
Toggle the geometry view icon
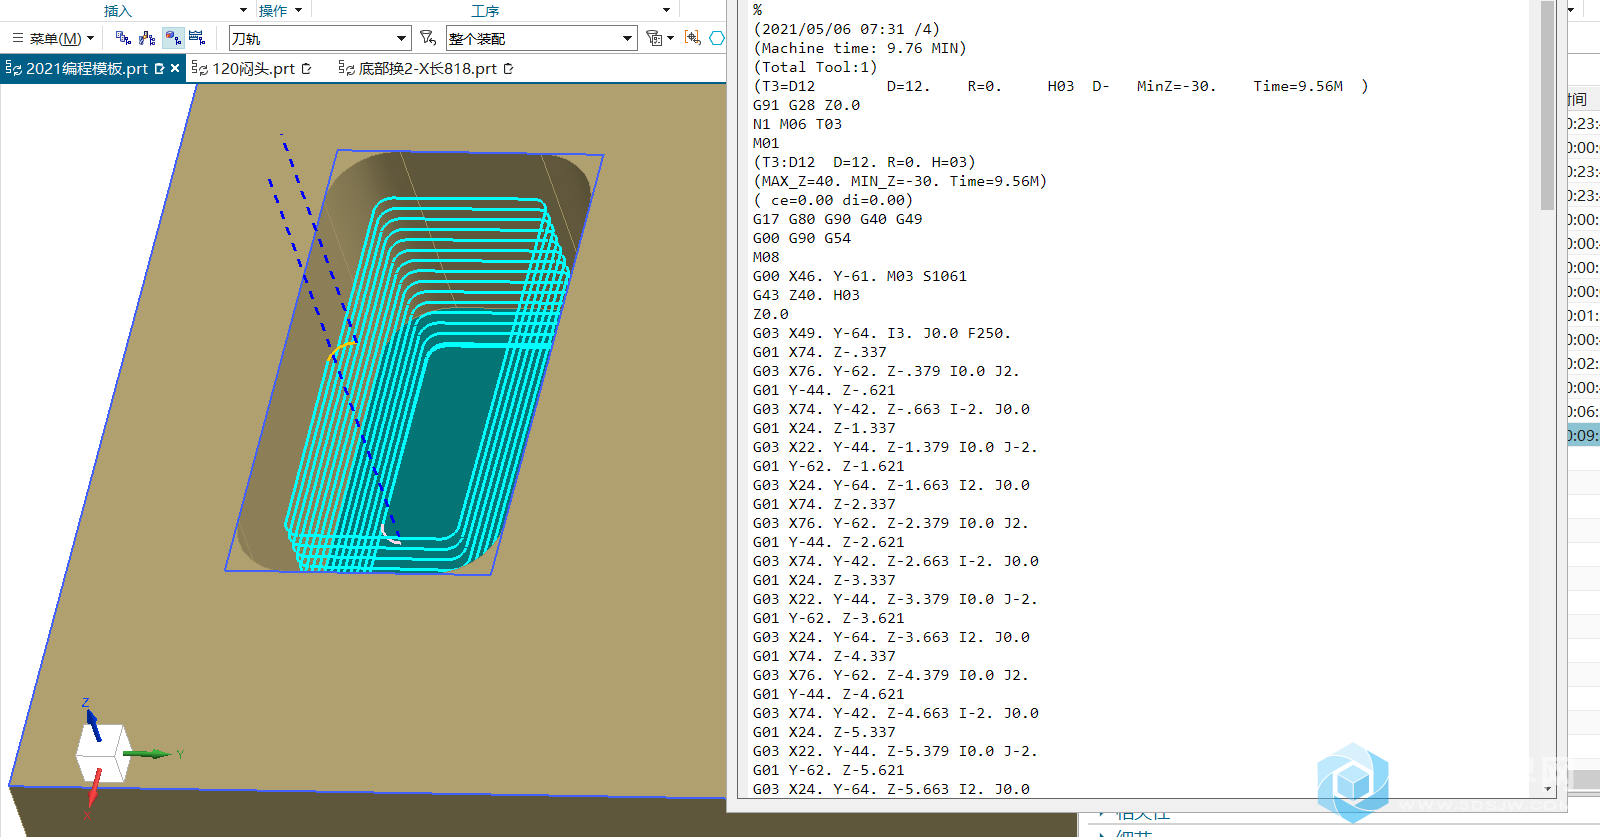point(173,38)
